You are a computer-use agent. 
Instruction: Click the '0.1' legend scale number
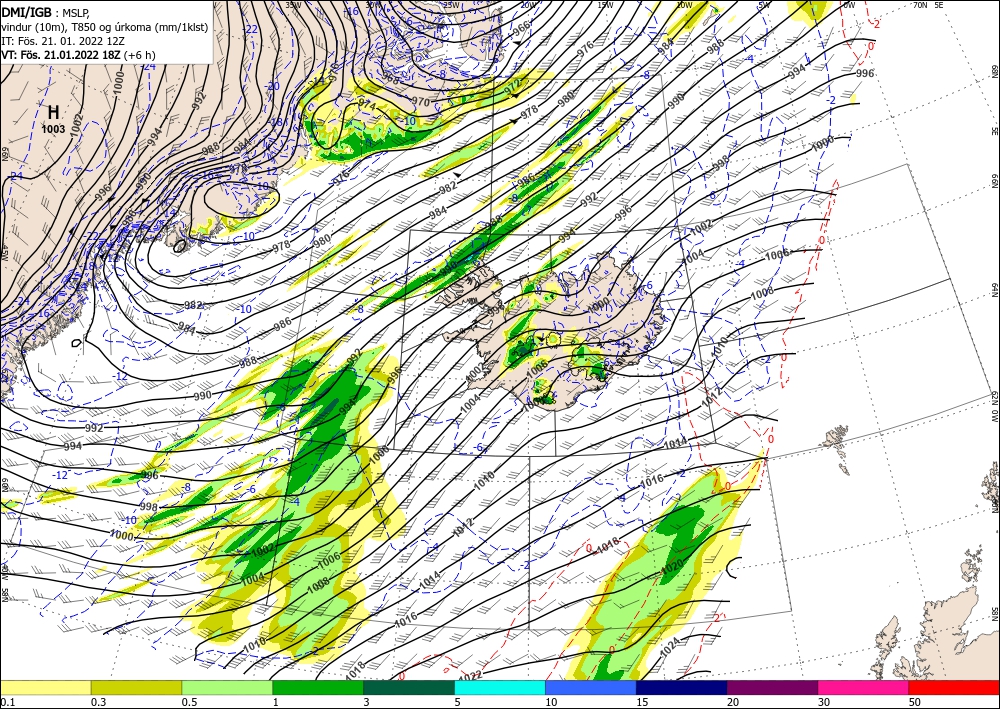point(7,702)
